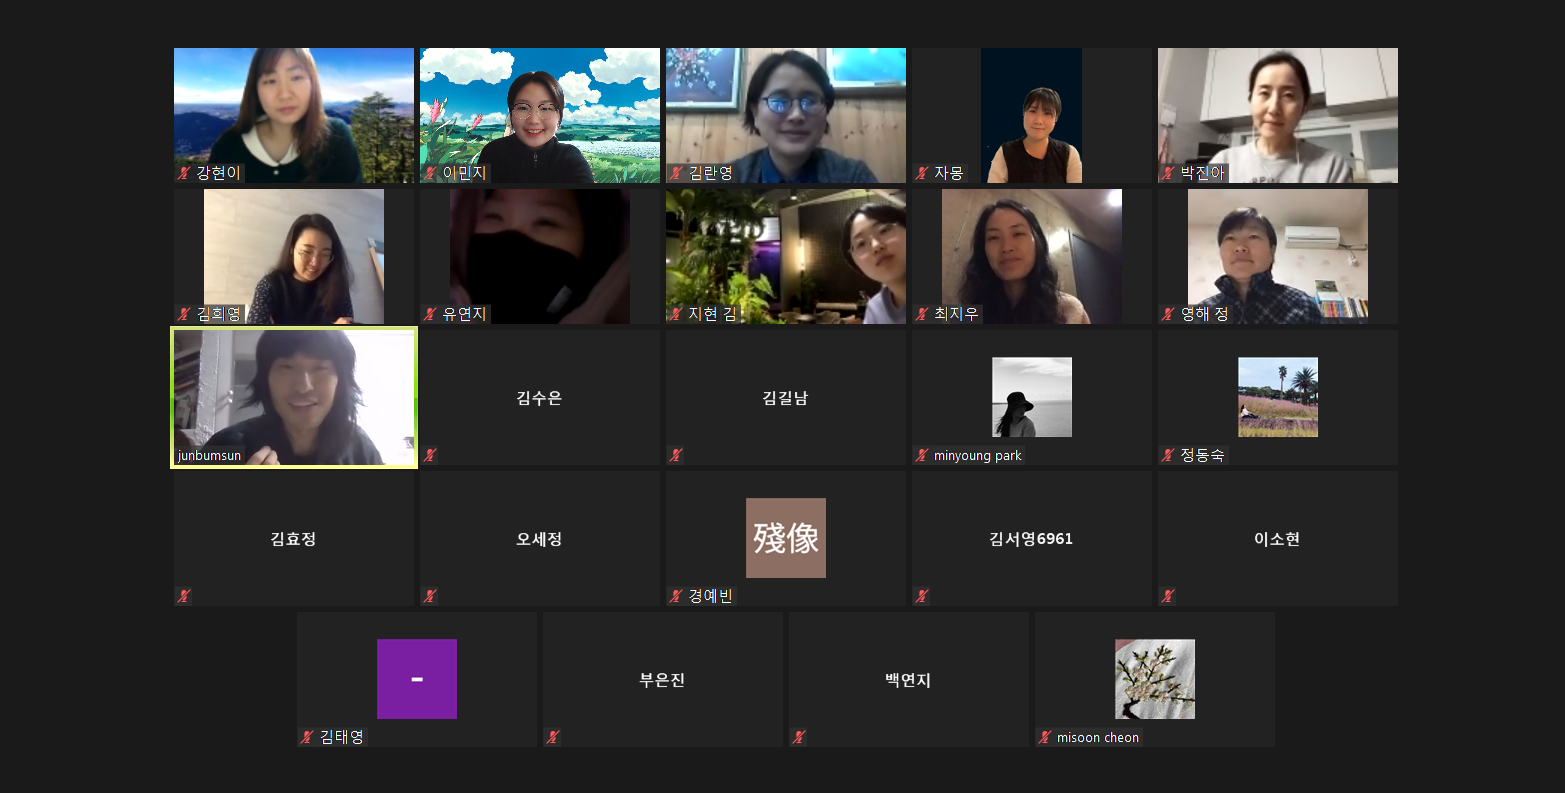Select the 최지우 name label

(x=957, y=314)
